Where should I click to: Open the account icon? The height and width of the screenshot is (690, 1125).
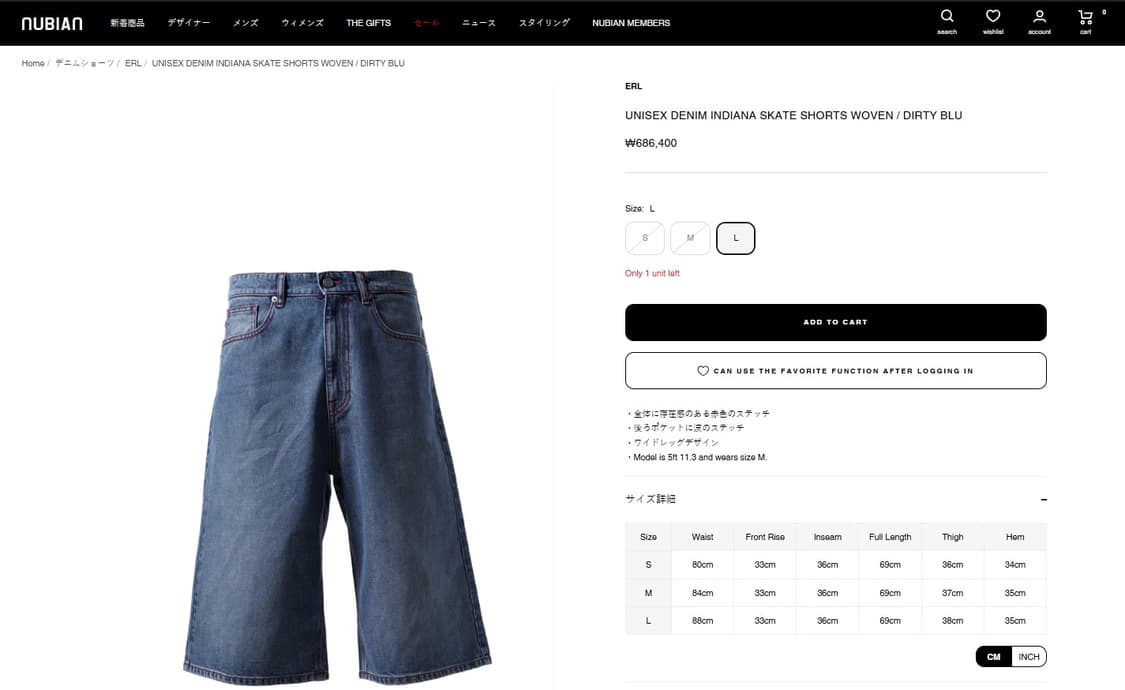(1039, 16)
